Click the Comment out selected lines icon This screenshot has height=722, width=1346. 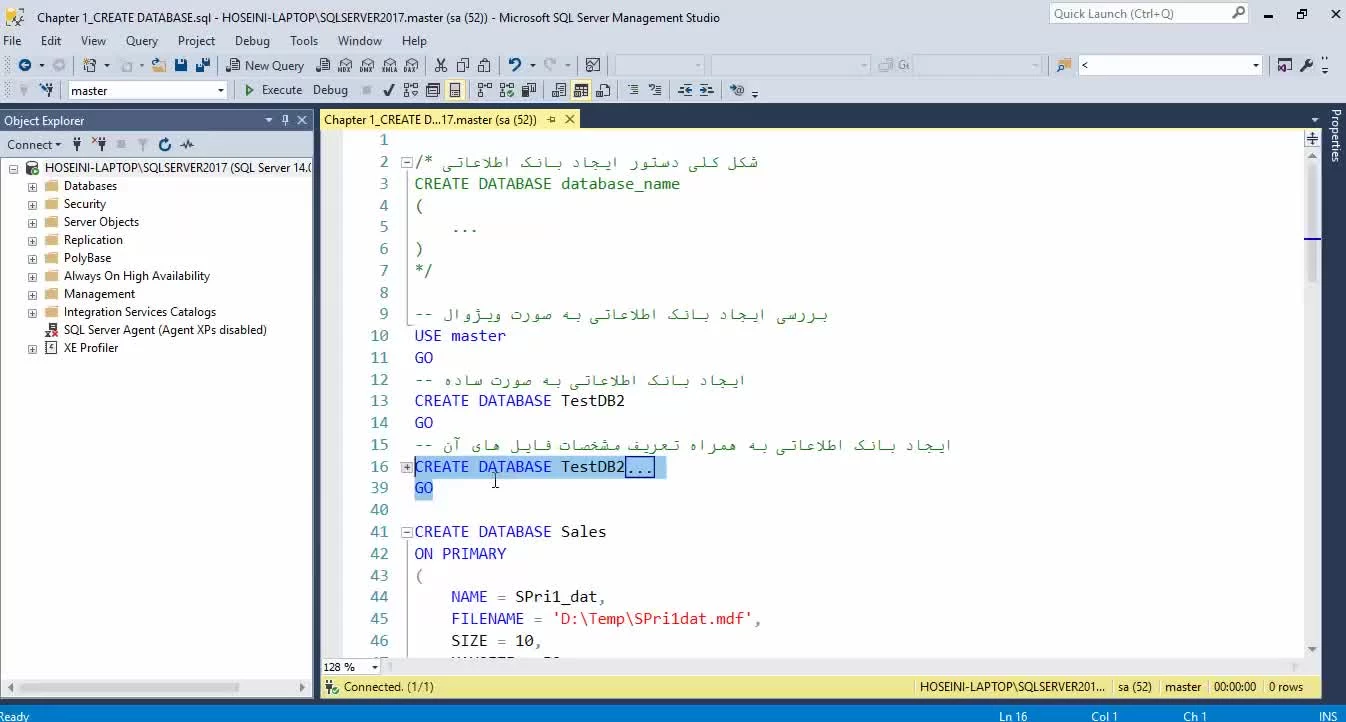pos(633,90)
